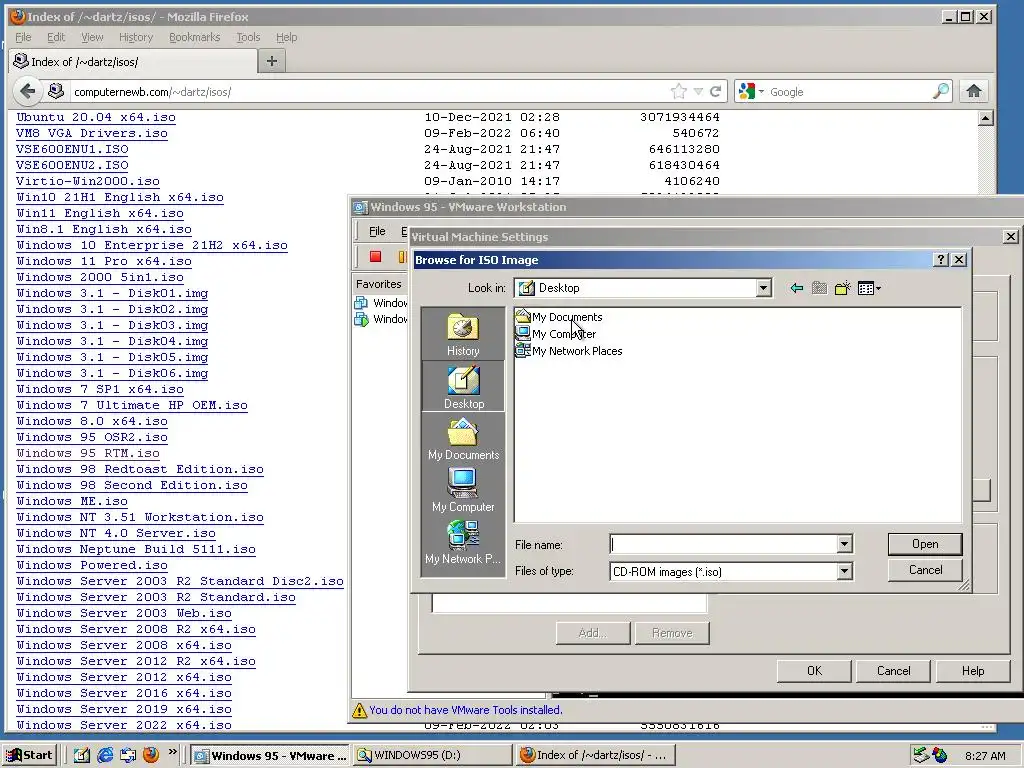
Task: Click the 8:27 AM clock in the tray
Action: 985,756
